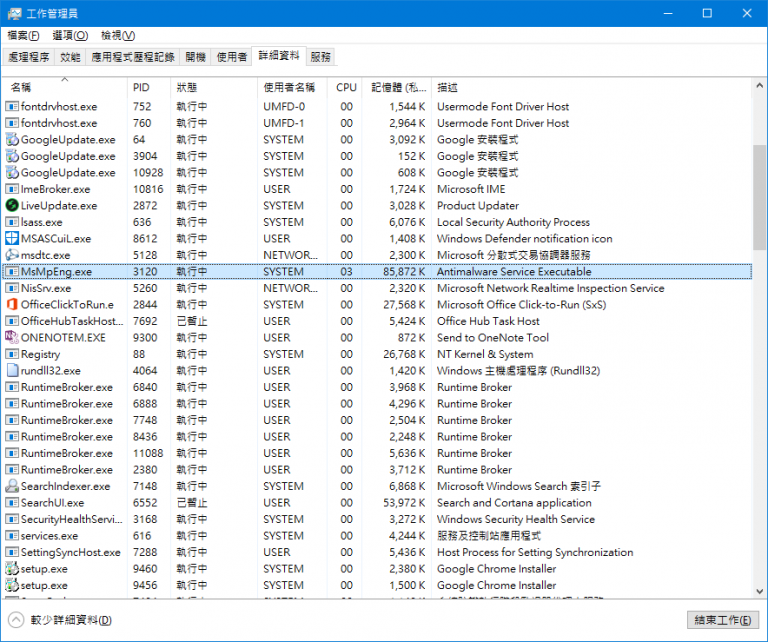Click the setup.exe icon for PID 9460
Image resolution: width=768 pixels, height=642 pixels.
coord(12,569)
